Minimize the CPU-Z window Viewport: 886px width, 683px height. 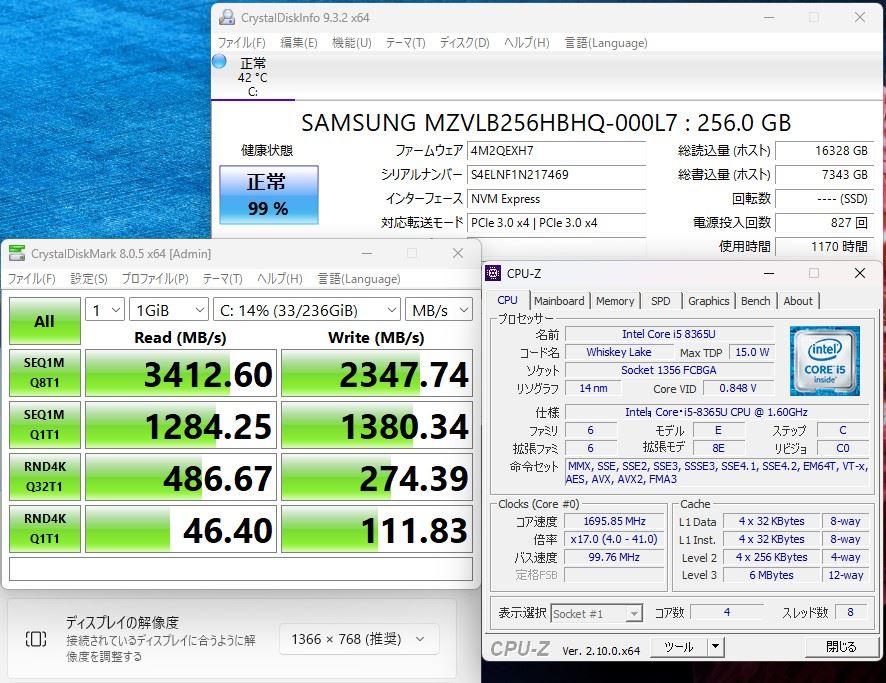[x=769, y=273]
